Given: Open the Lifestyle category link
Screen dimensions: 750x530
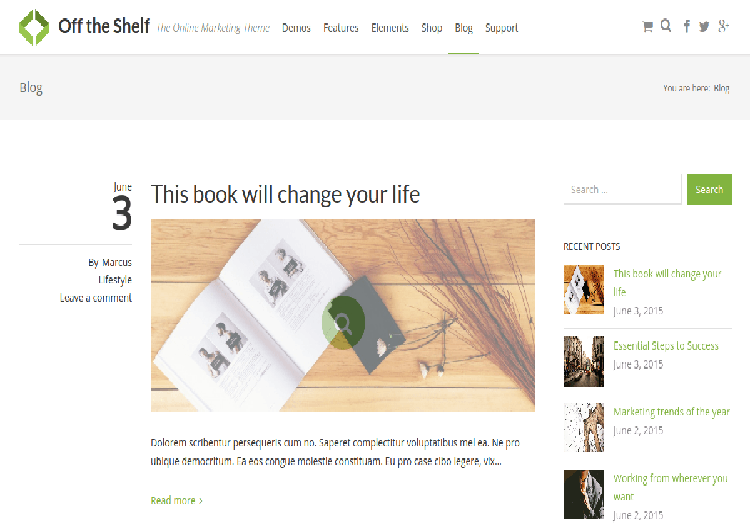Looking at the screenshot, I should tap(115, 280).
